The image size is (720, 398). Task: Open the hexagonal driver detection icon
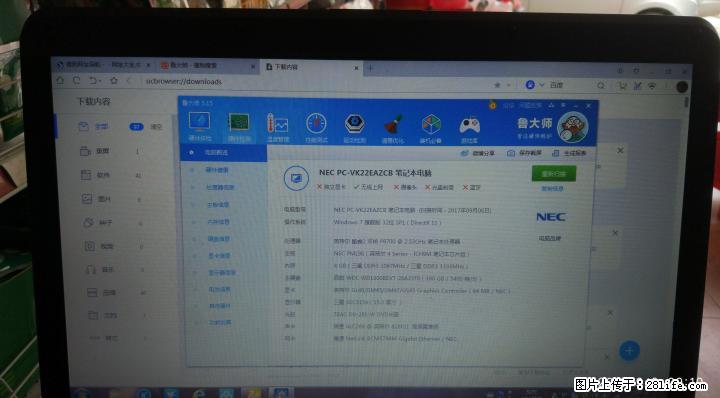click(354, 129)
